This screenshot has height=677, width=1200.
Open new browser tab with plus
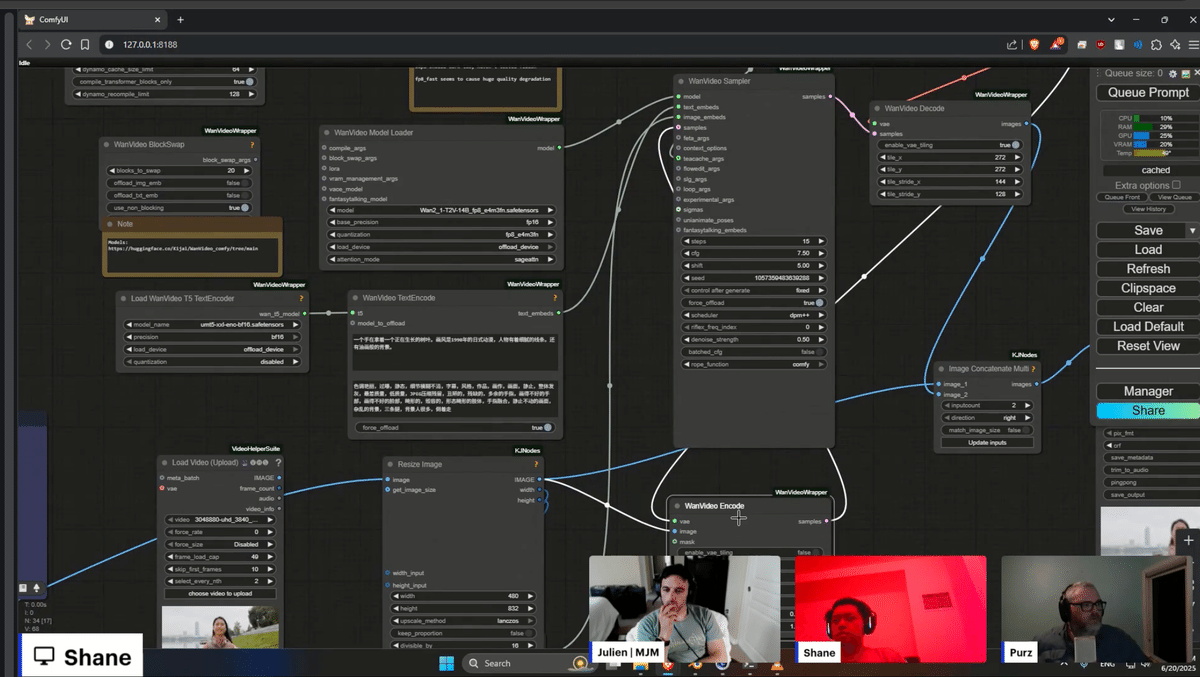coord(181,19)
